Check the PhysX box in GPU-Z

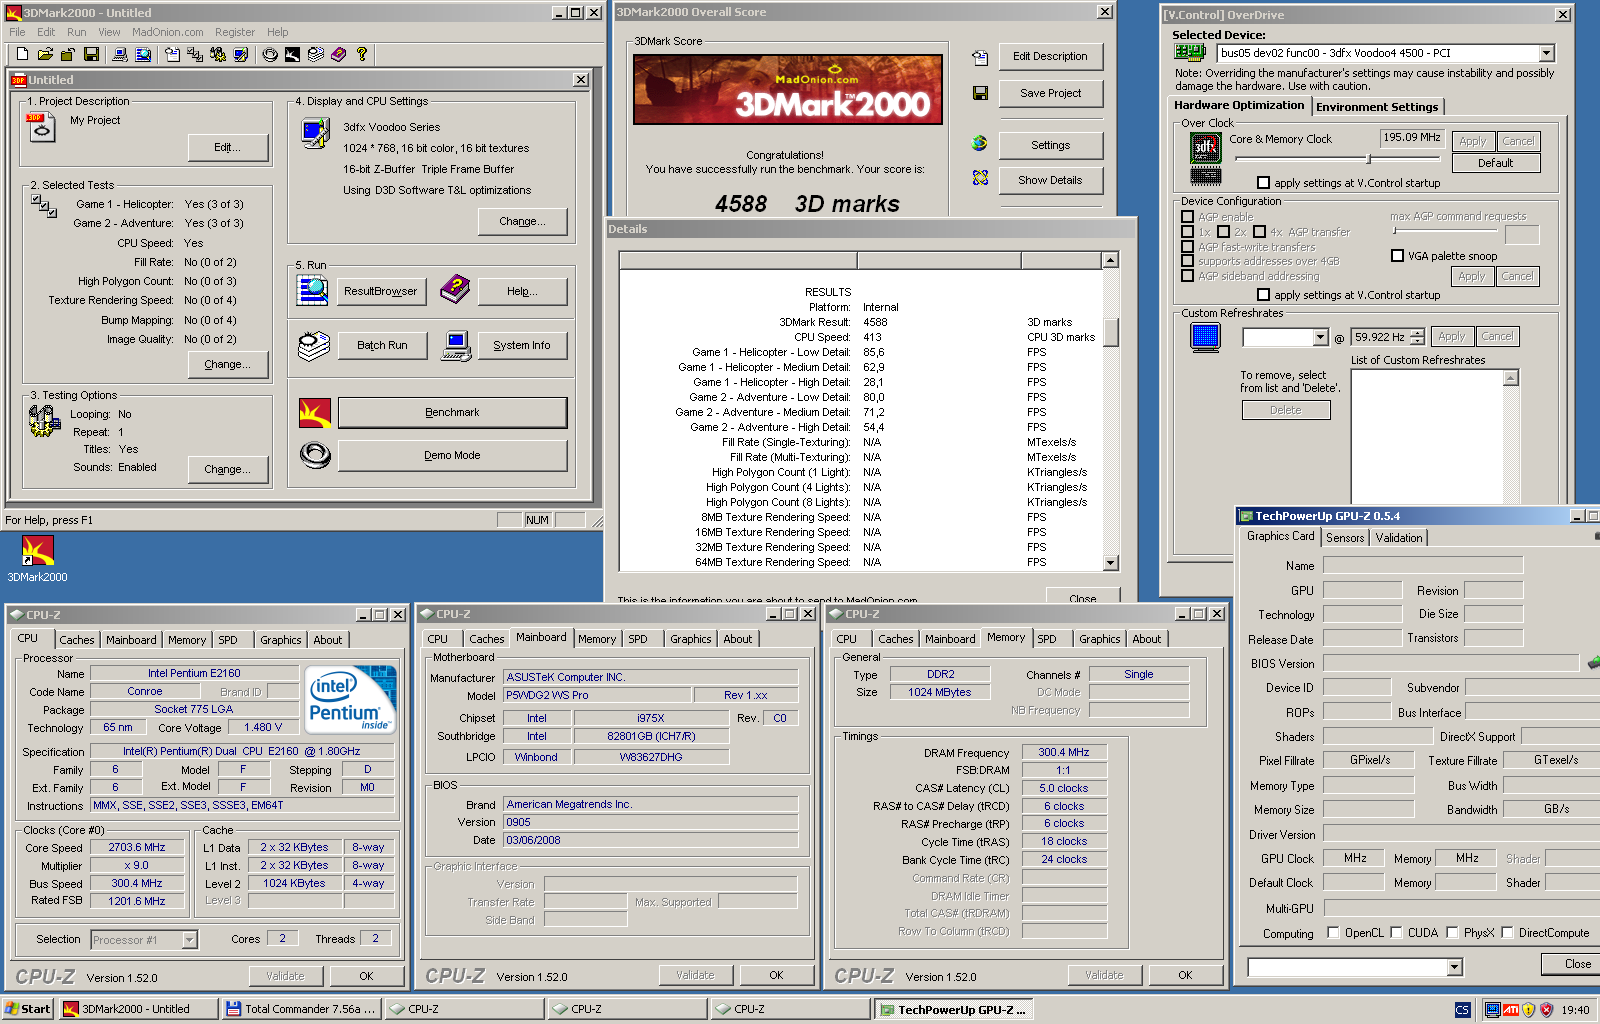(x=1452, y=933)
